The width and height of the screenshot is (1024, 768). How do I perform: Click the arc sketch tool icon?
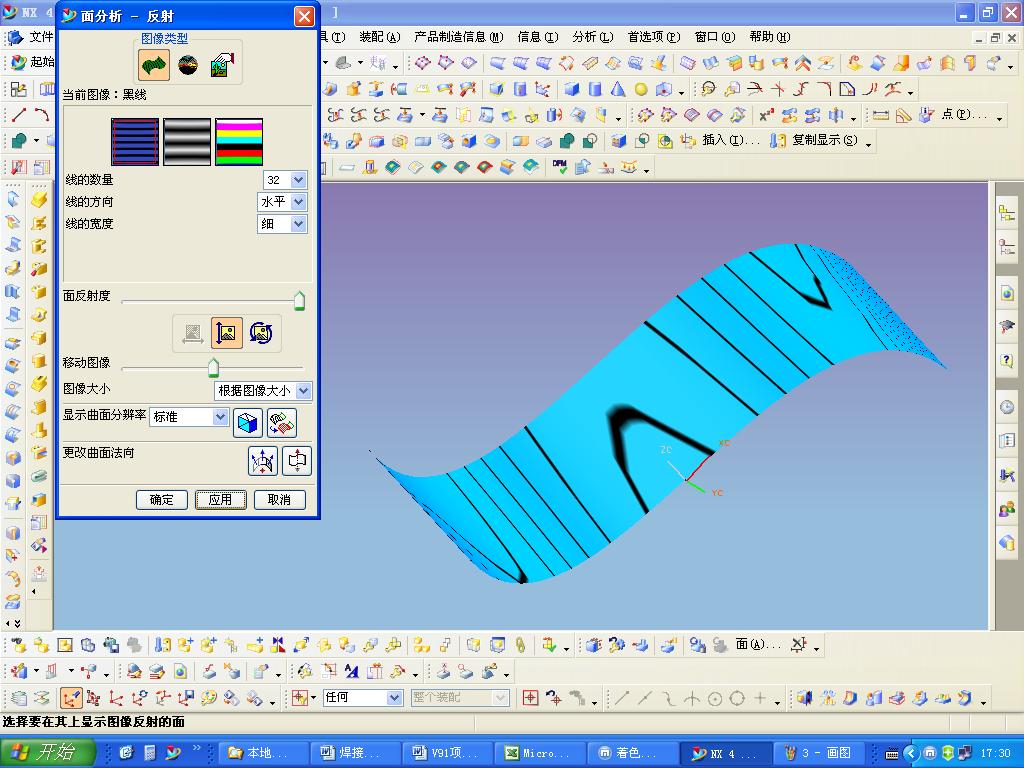click(42, 116)
